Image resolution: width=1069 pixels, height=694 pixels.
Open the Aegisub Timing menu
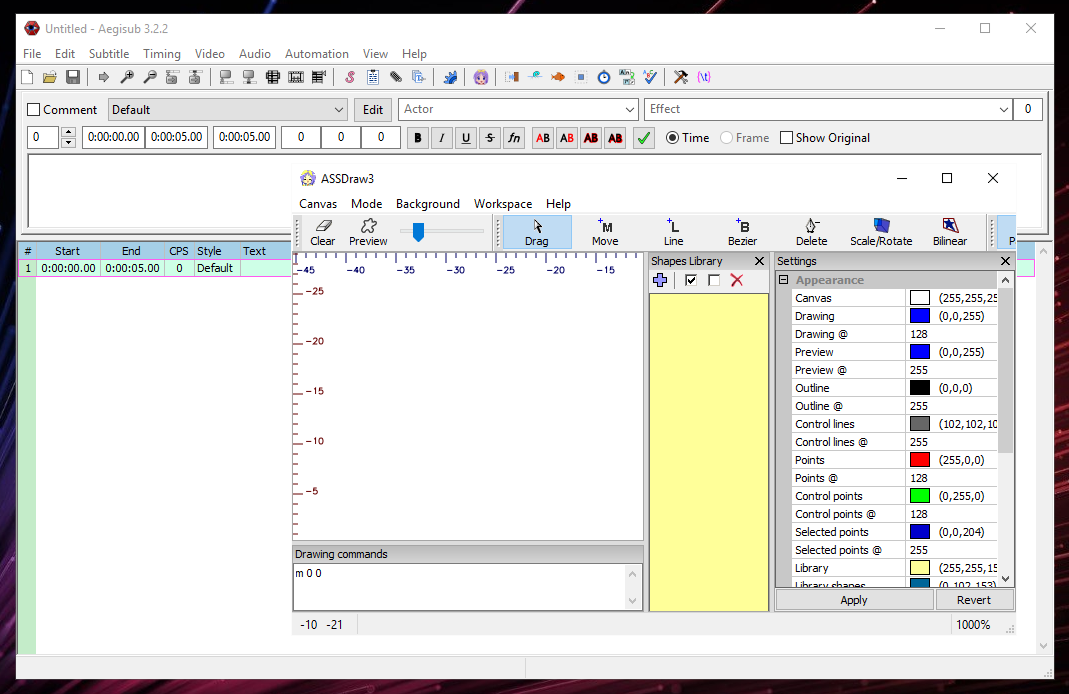pyautogui.click(x=162, y=54)
